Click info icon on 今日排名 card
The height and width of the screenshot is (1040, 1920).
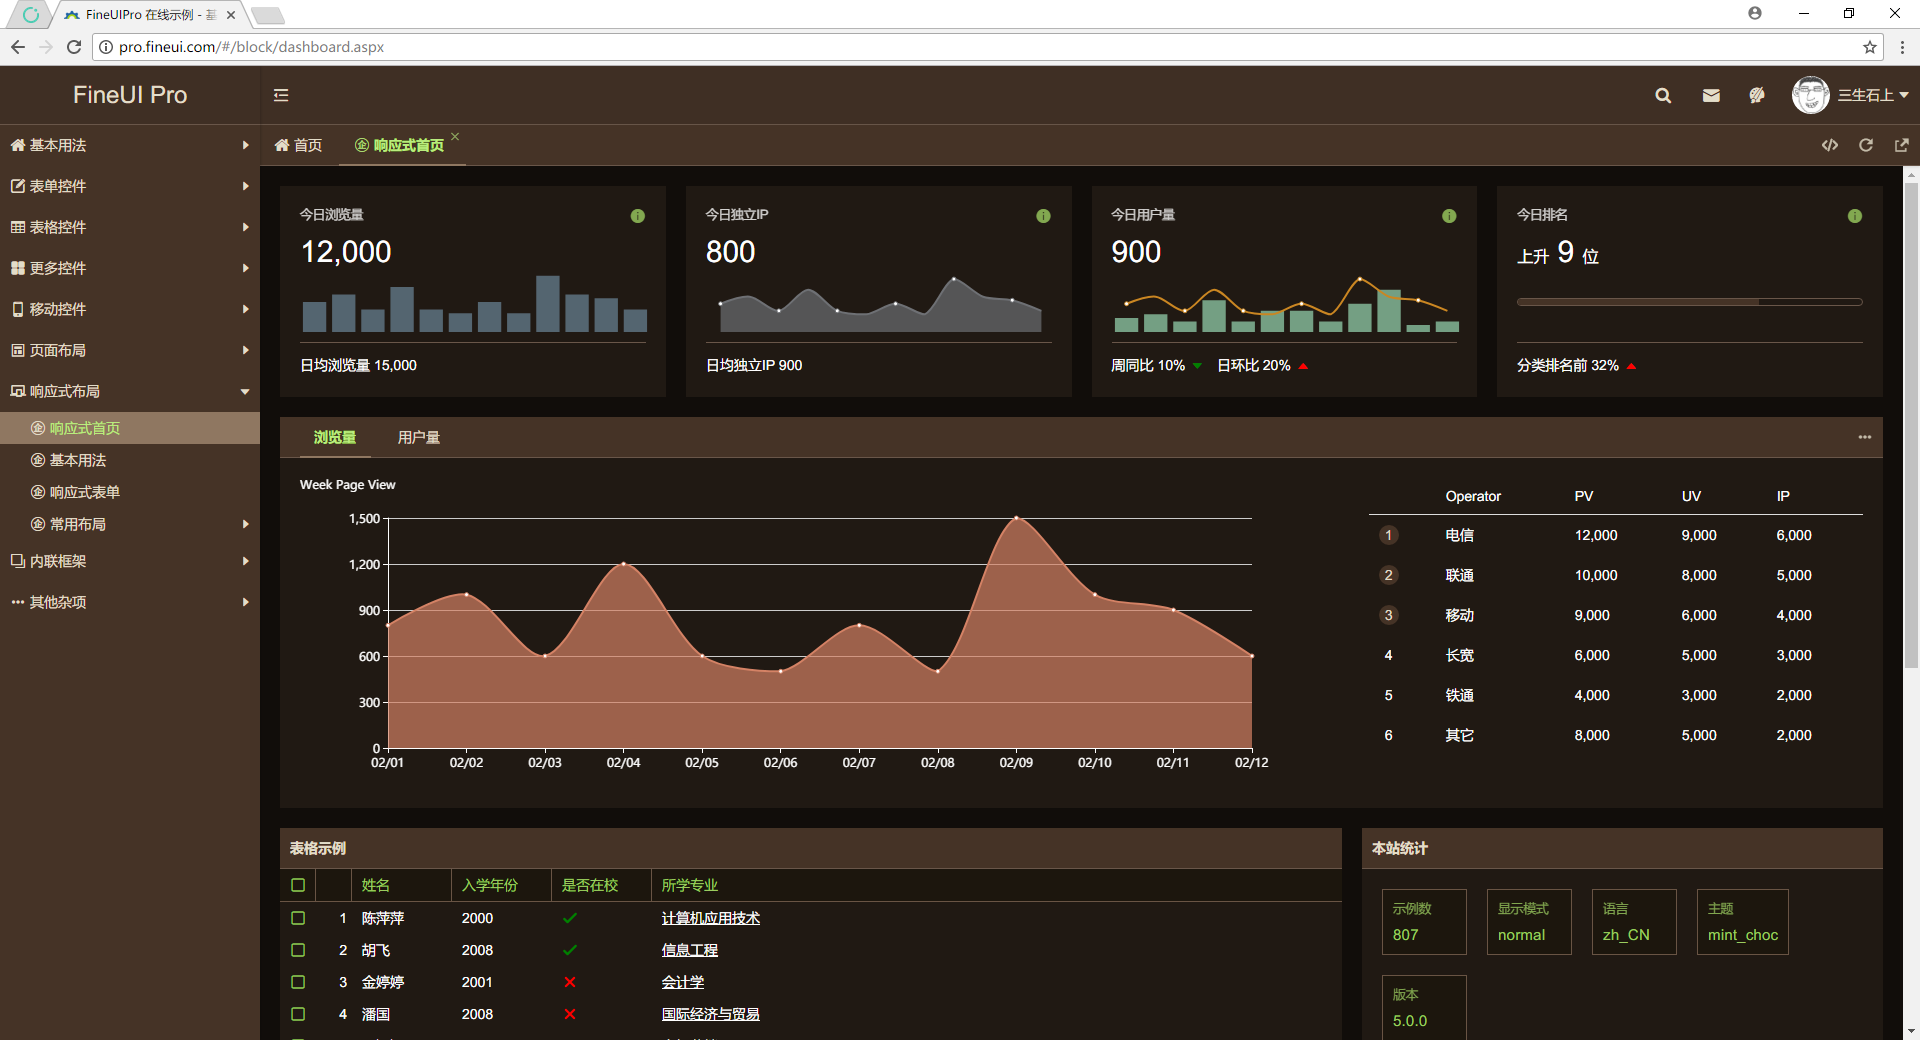click(x=1855, y=216)
